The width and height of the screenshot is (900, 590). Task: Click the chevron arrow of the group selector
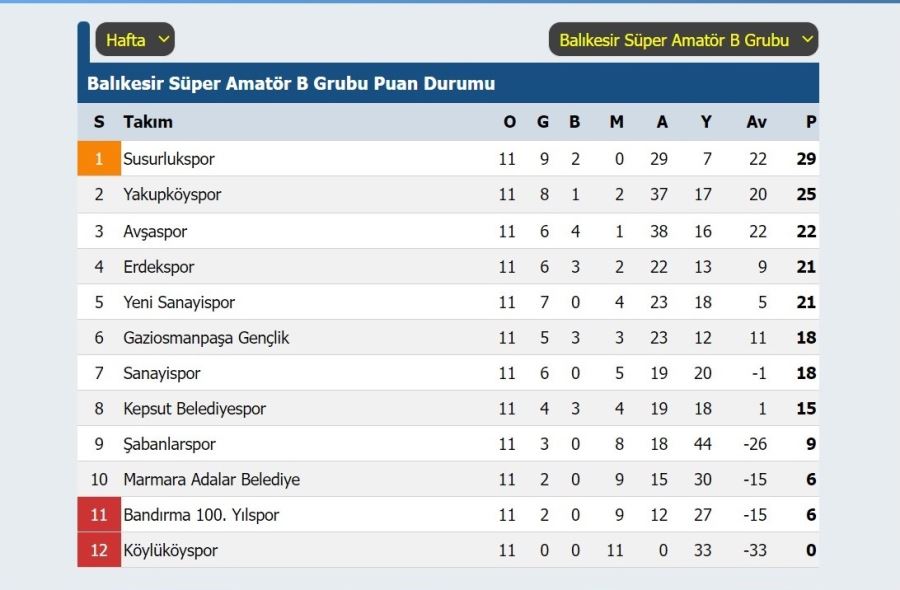pyautogui.click(x=807, y=40)
